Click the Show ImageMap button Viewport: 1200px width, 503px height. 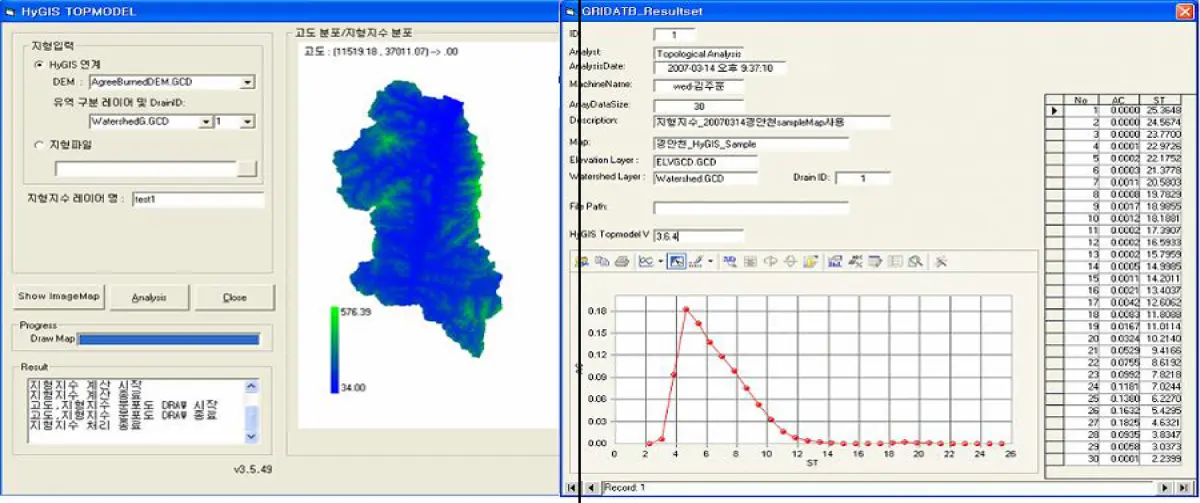click(x=60, y=297)
